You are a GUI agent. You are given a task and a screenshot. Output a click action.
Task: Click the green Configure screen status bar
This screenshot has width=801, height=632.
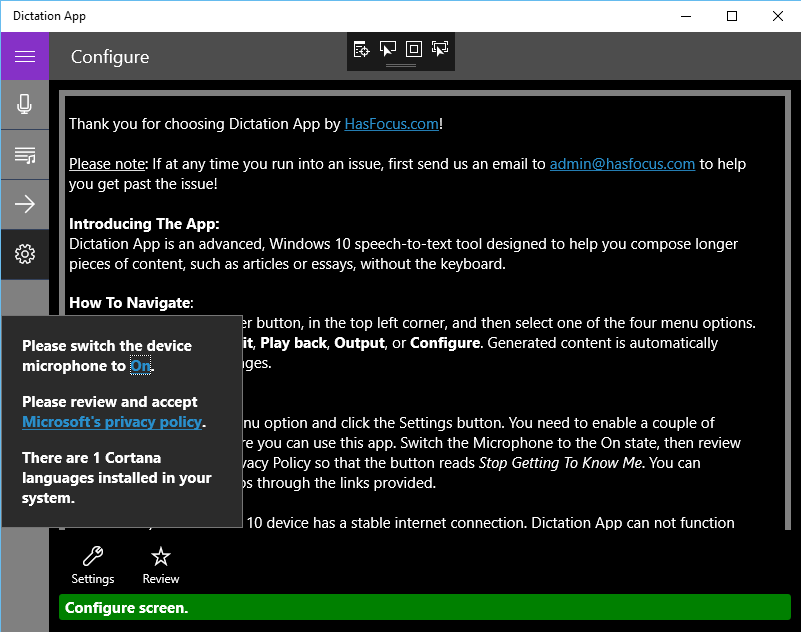(425, 607)
